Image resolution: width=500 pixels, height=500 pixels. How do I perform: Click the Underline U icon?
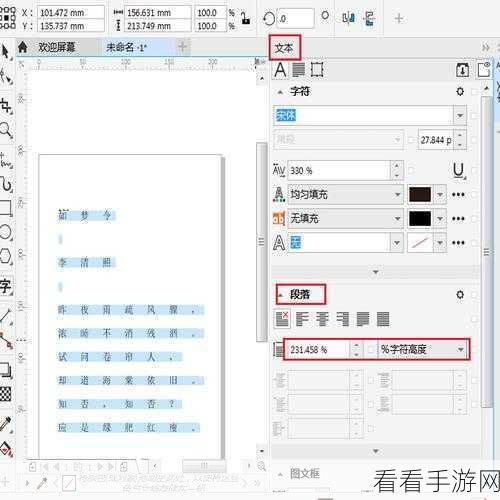click(x=459, y=171)
